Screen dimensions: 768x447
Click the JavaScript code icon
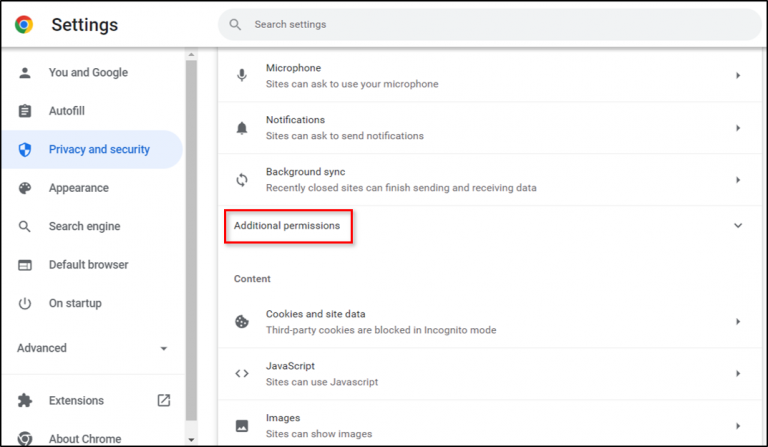pyautogui.click(x=241, y=374)
